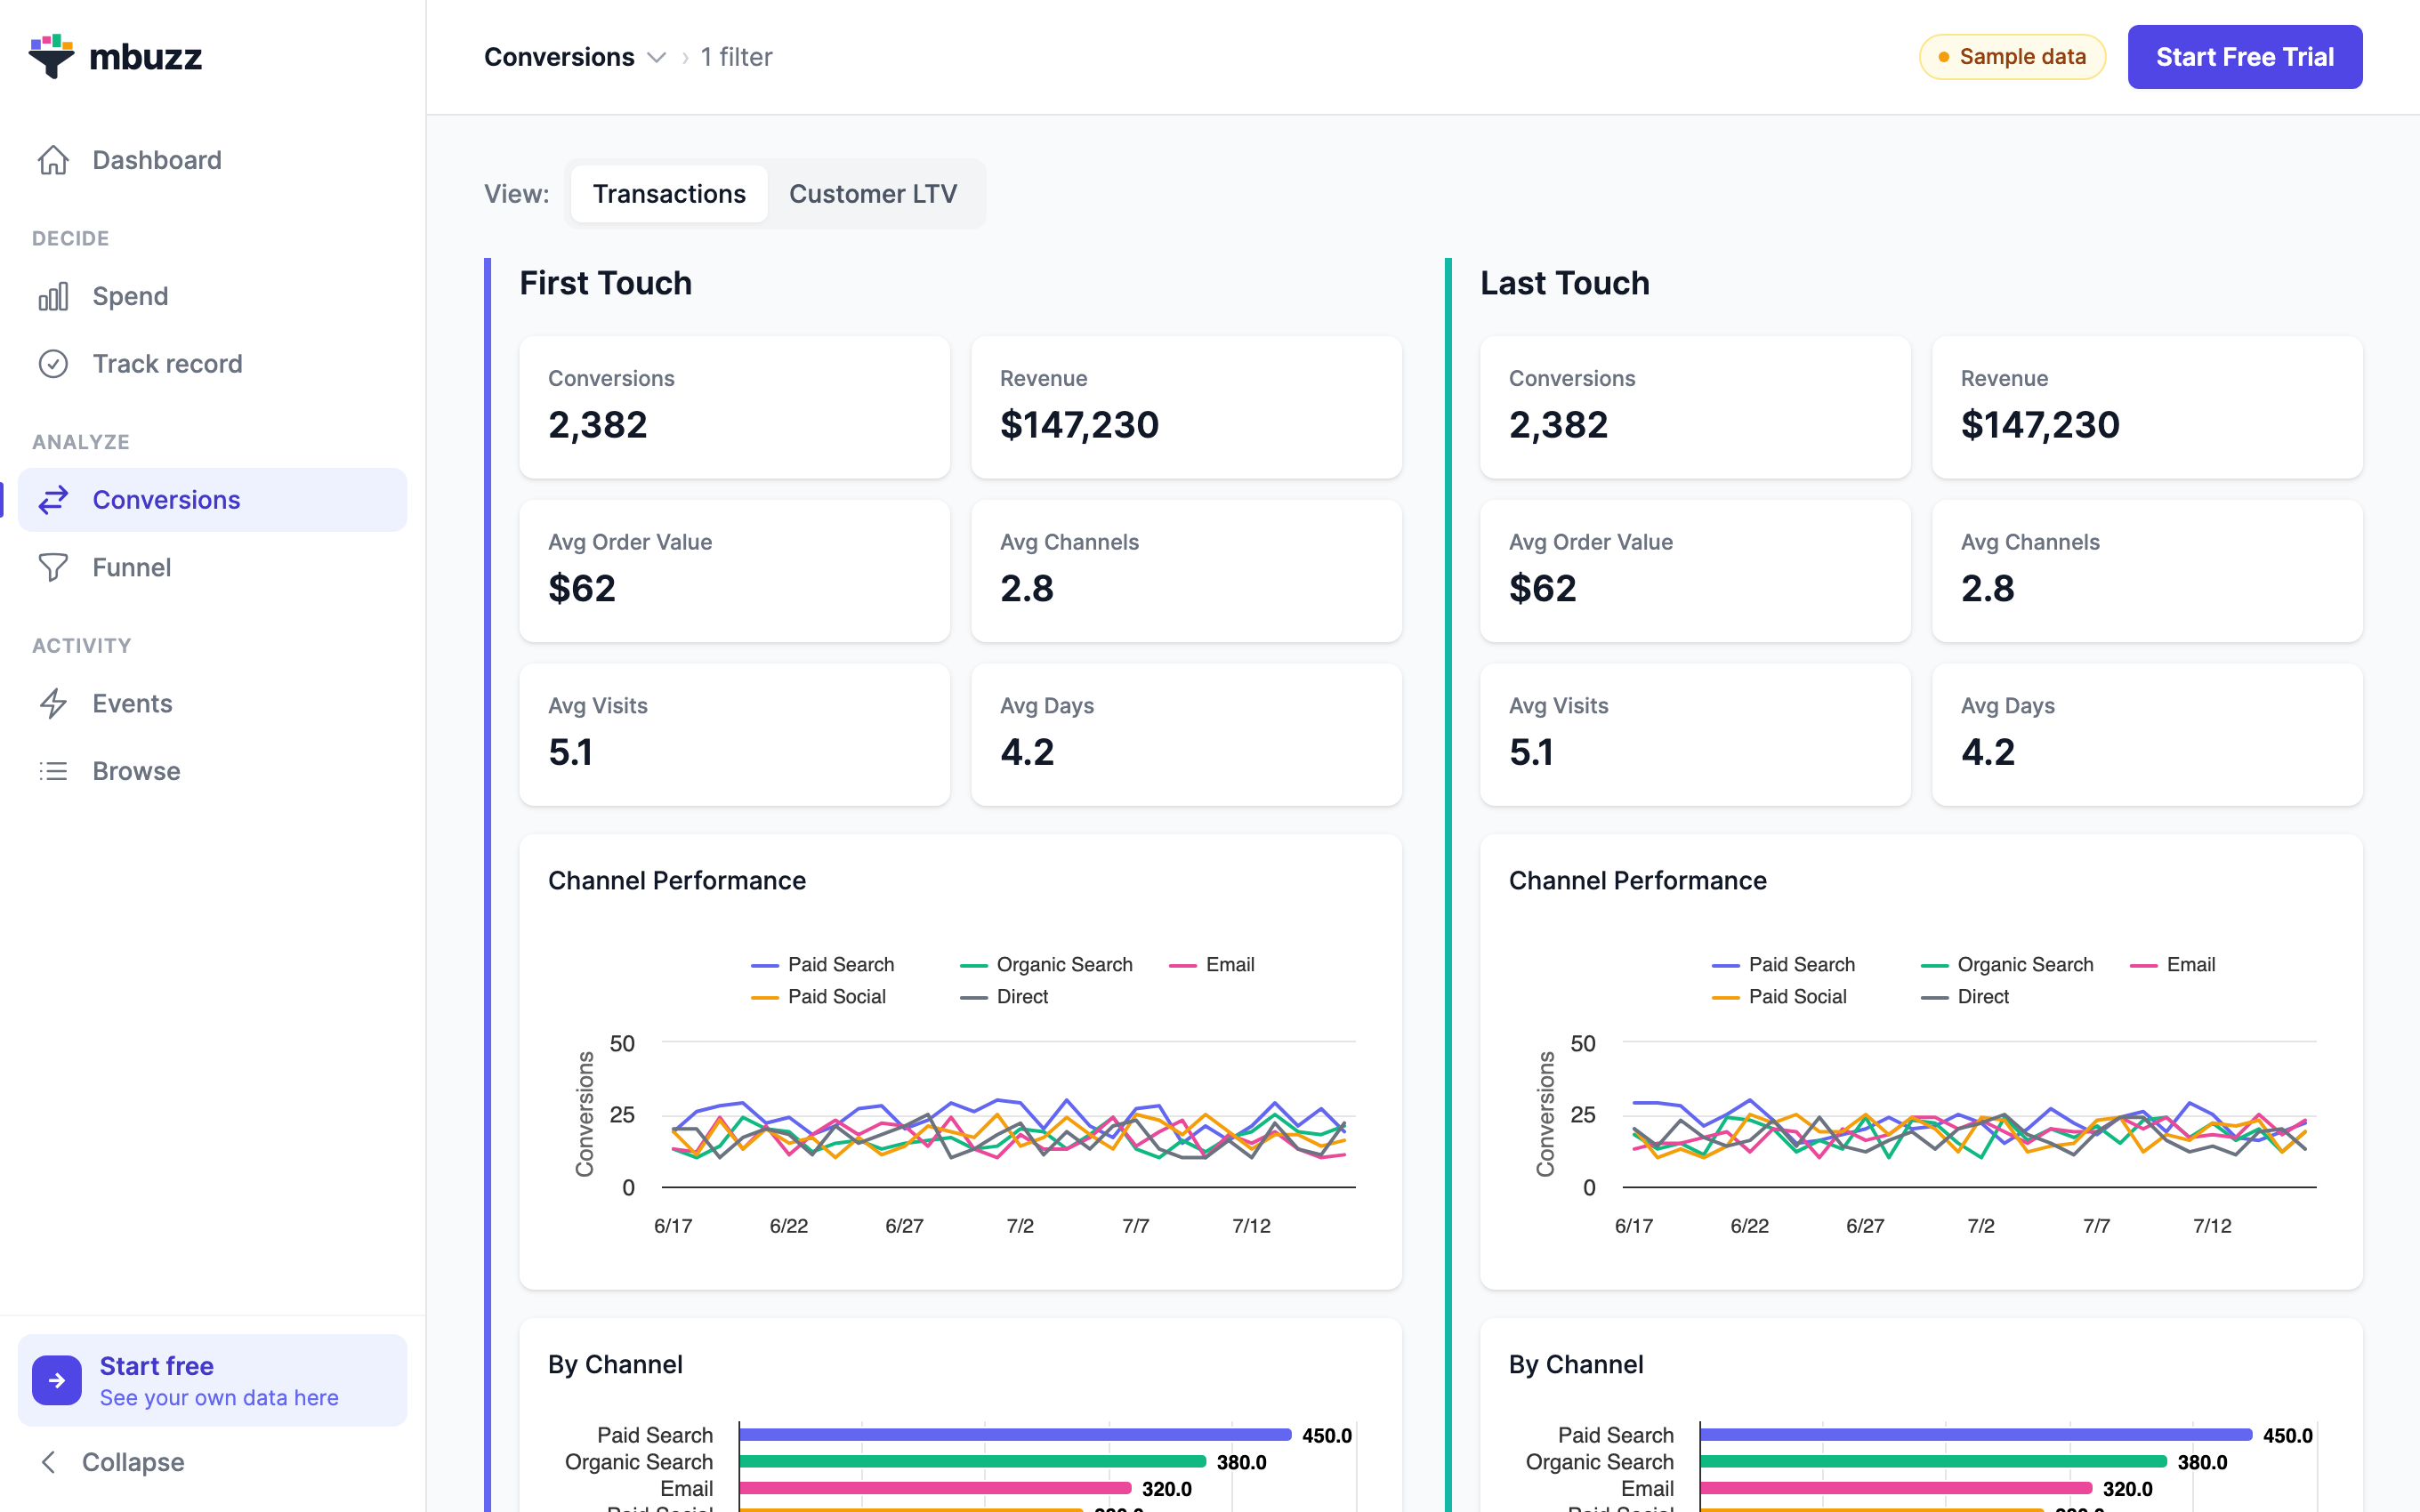Click the Browse list icon
This screenshot has width=2420, height=1512.
(53, 771)
